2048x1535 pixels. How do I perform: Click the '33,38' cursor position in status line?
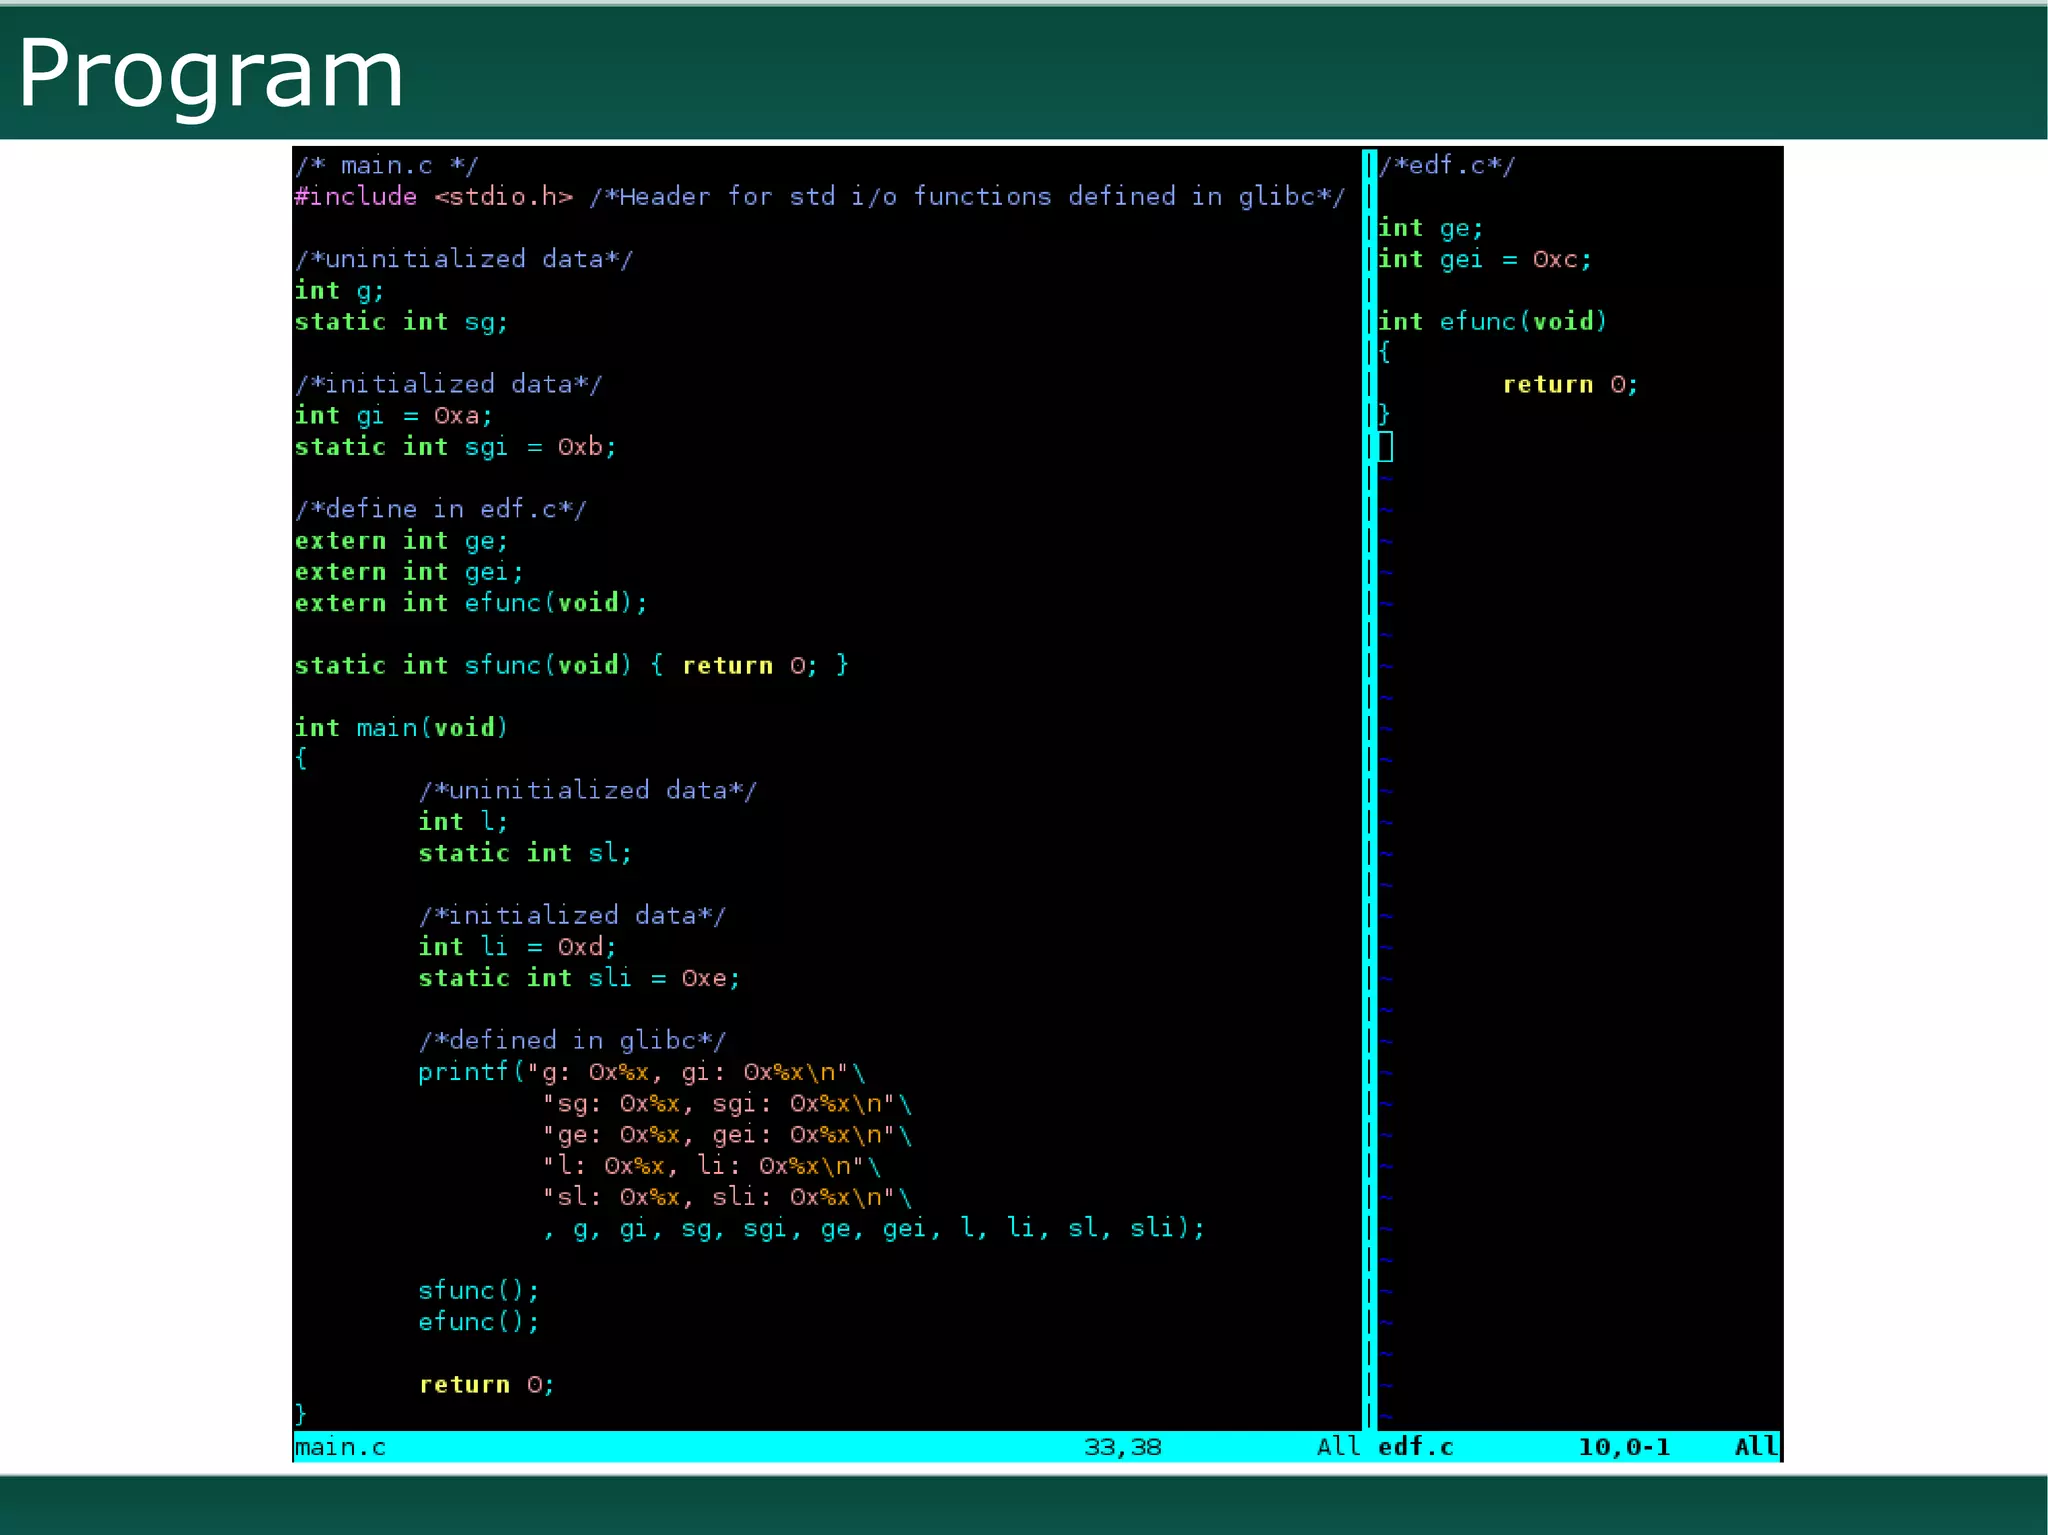tap(1123, 1447)
